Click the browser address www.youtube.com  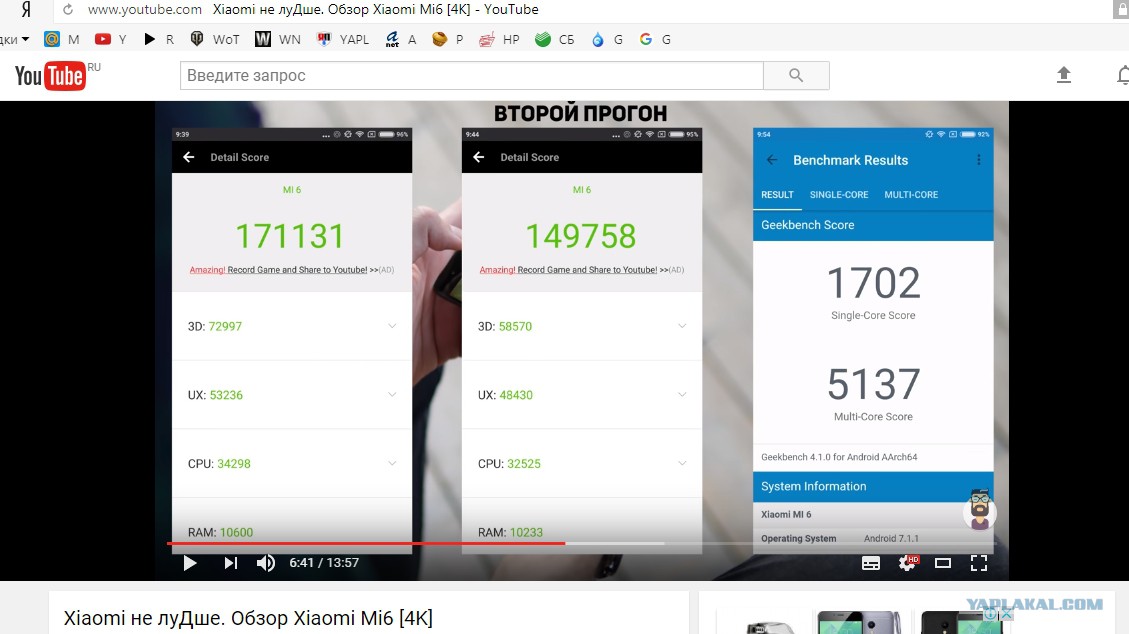click(x=145, y=9)
